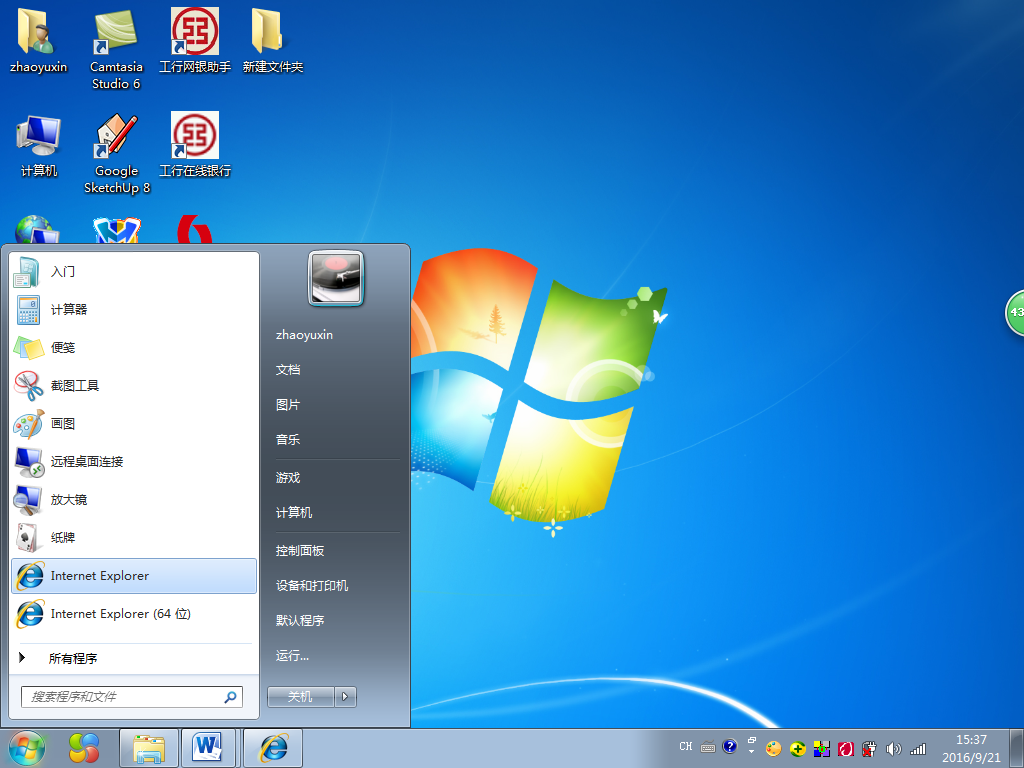Open the volume speaker tray icon

pos(893,748)
